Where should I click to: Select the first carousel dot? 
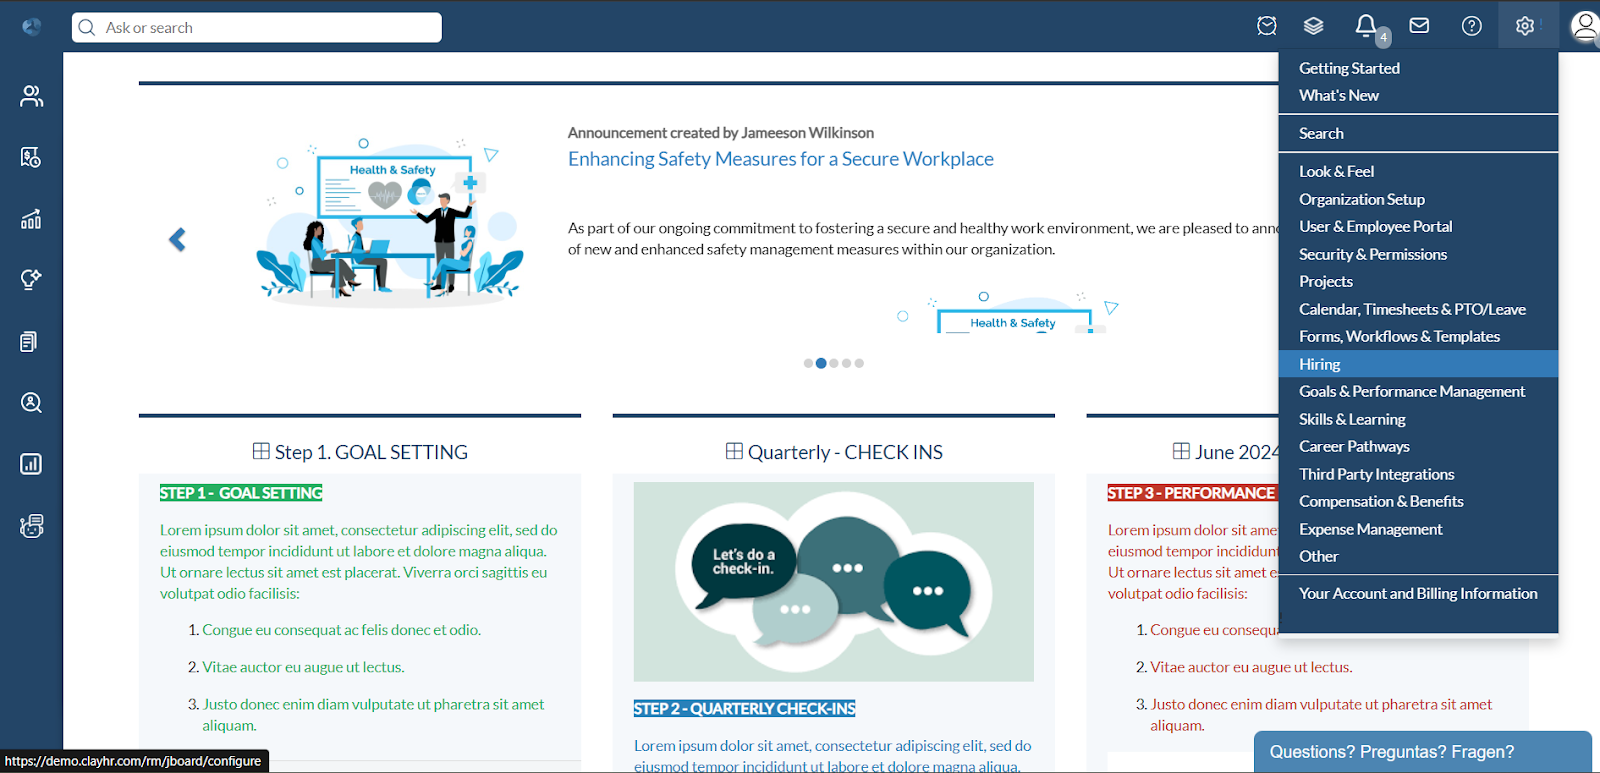point(808,363)
